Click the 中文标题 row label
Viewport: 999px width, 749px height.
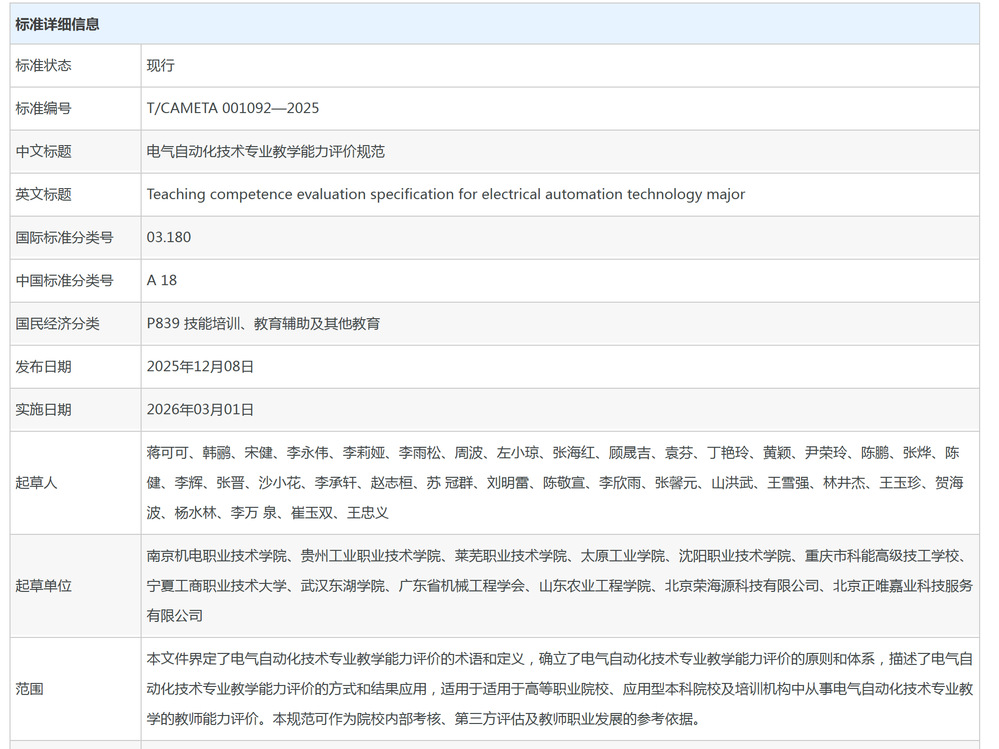click(x=43, y=152)
